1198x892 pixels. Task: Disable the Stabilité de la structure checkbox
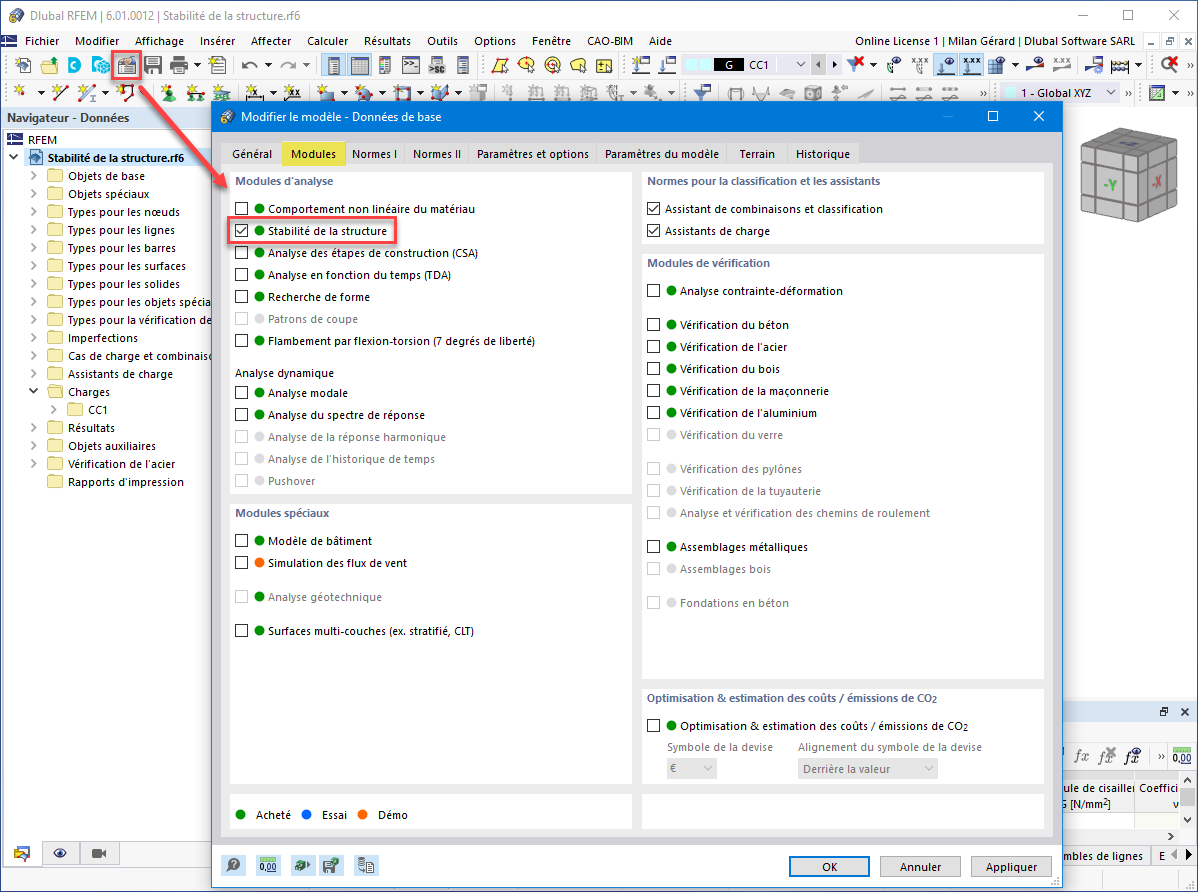[241, 230]
